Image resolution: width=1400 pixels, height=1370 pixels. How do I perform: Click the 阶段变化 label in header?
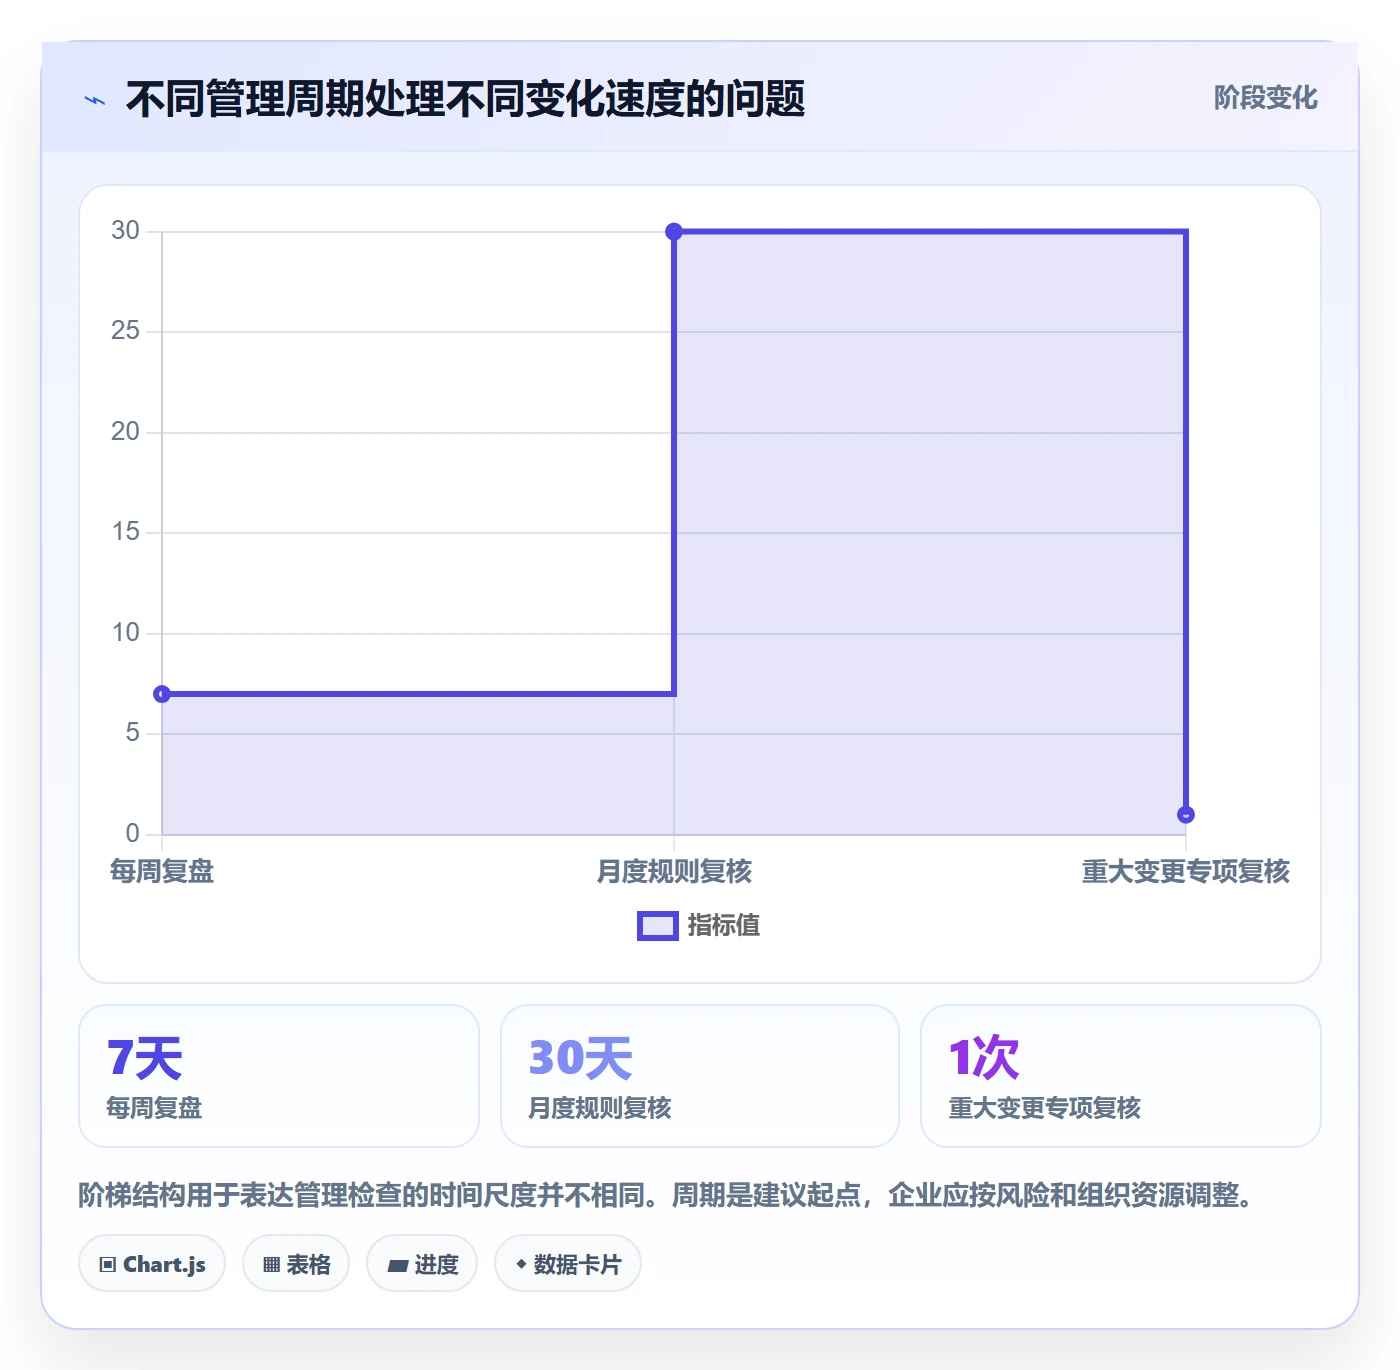click(1265, 98)
